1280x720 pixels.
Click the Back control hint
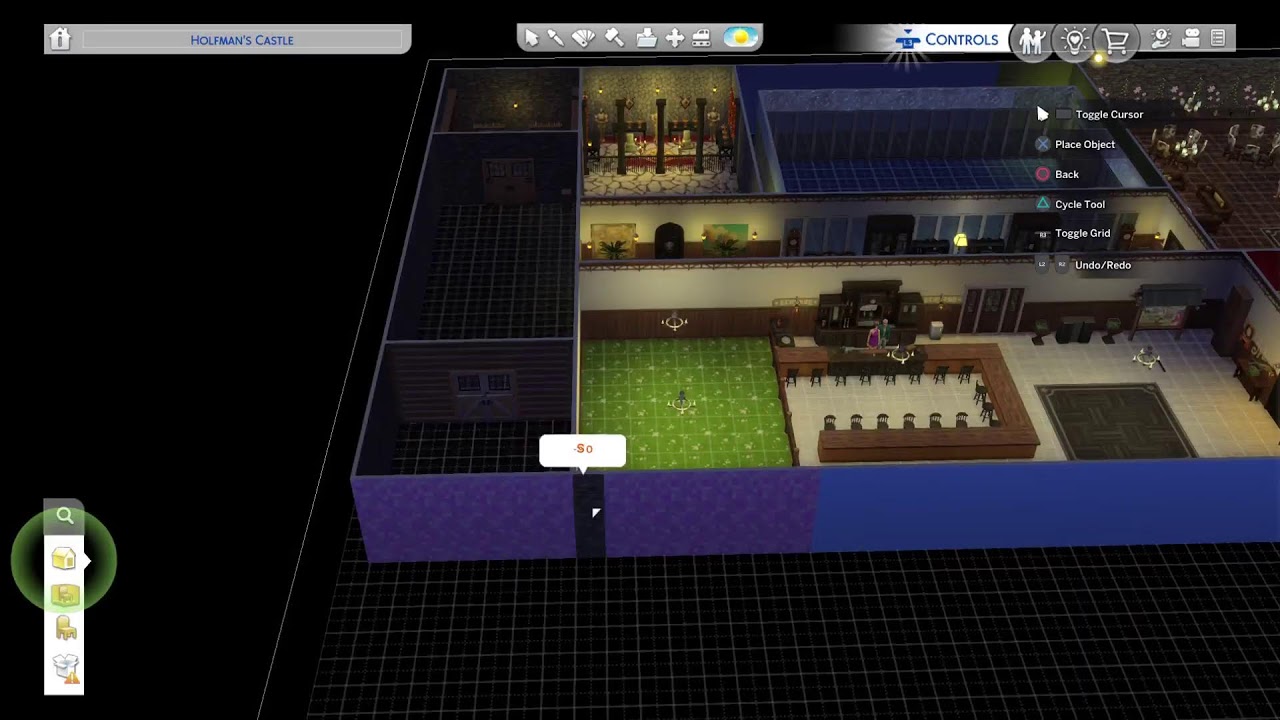coord(1057,174)
